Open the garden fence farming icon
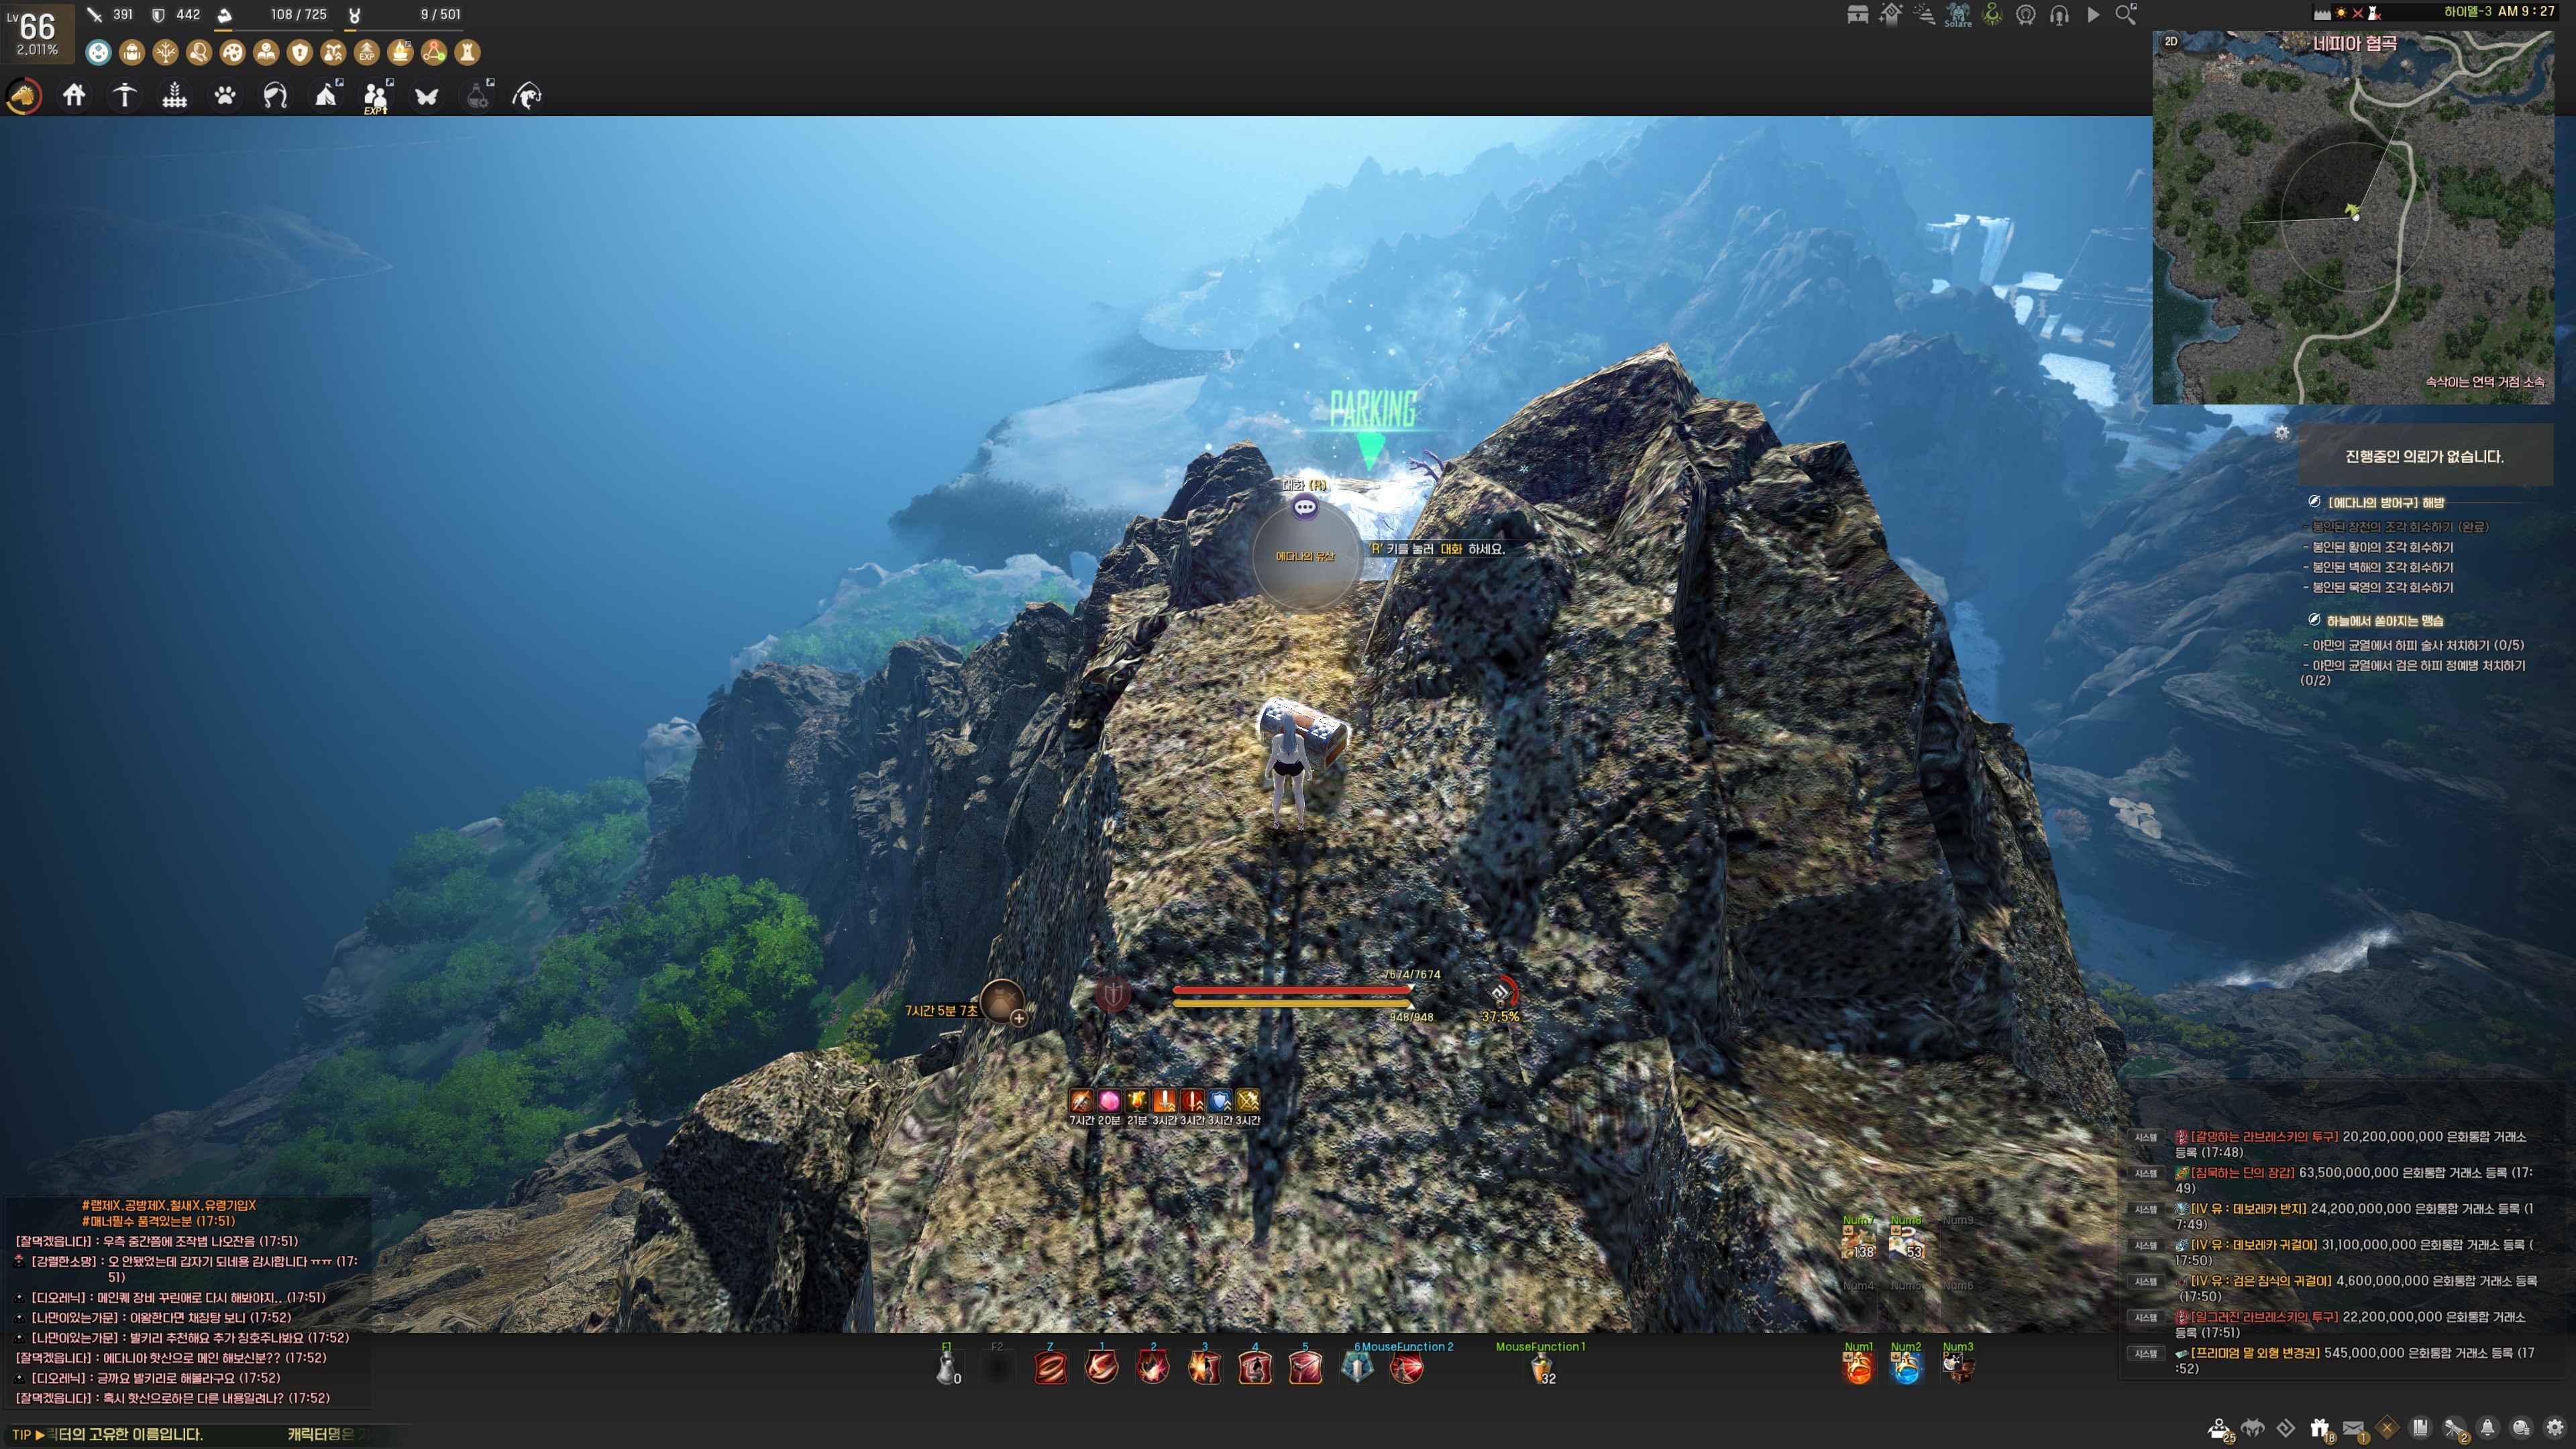The height and width of the screenshot is (1449, 2576). [x=175, y=96]
